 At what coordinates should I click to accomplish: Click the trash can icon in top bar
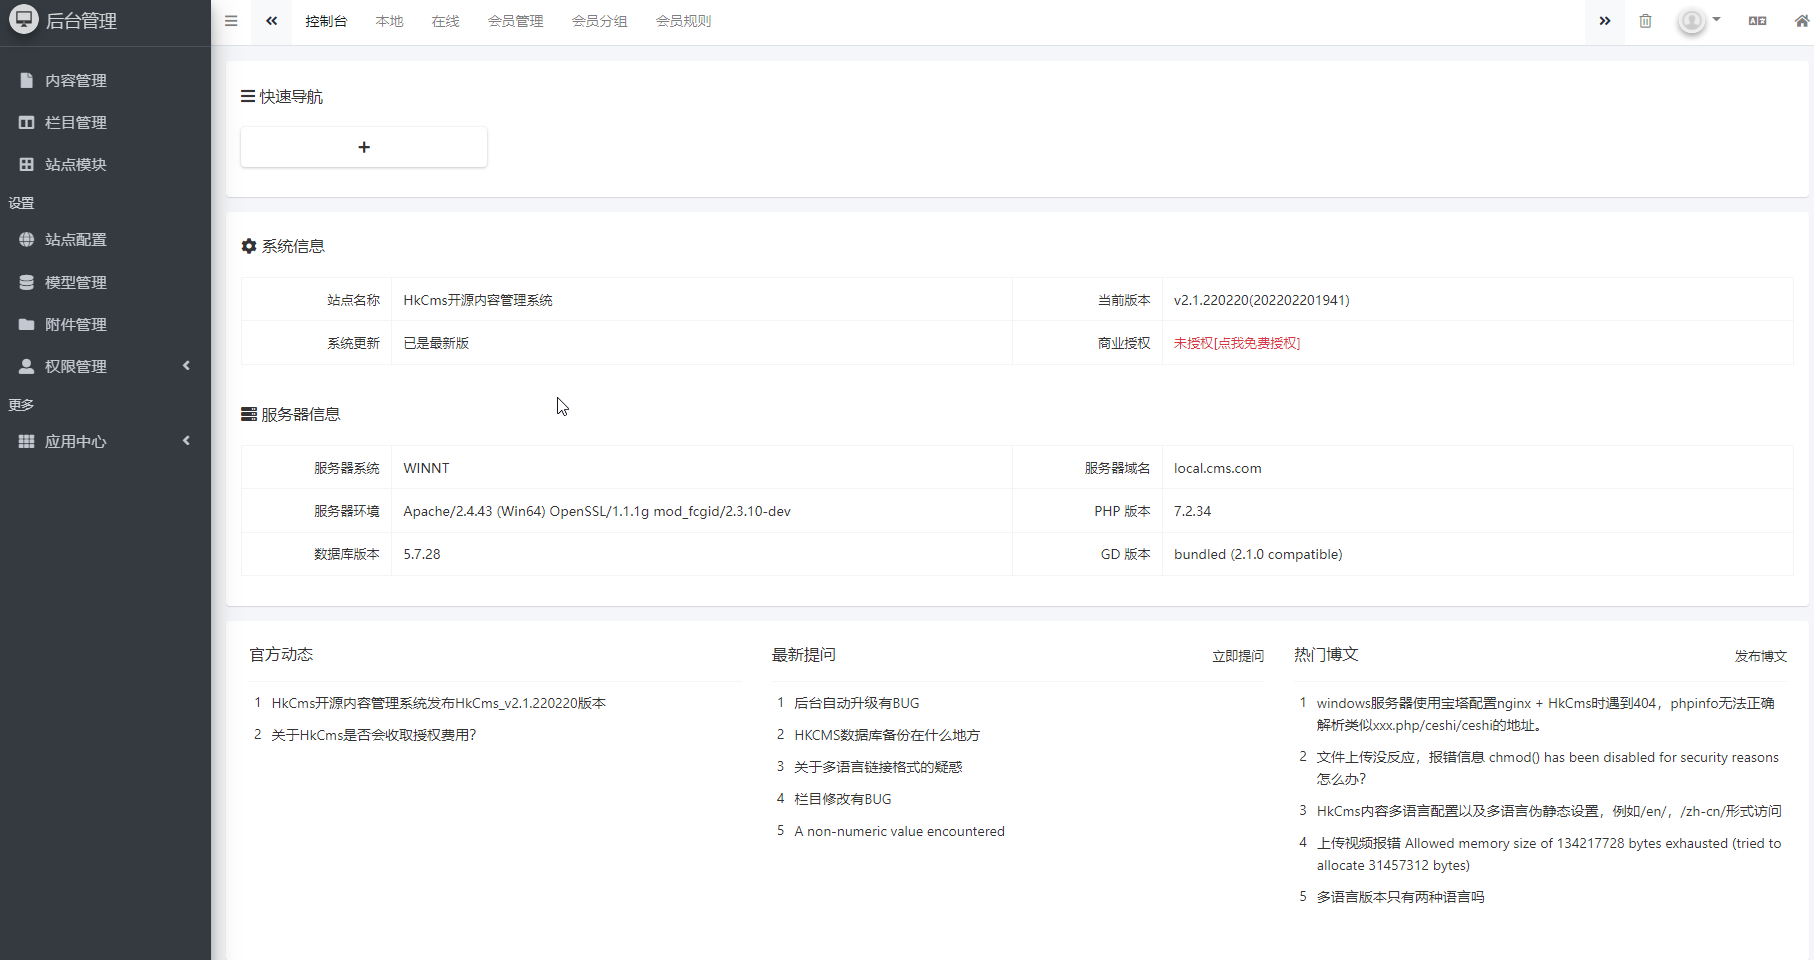click(1645, 21)
